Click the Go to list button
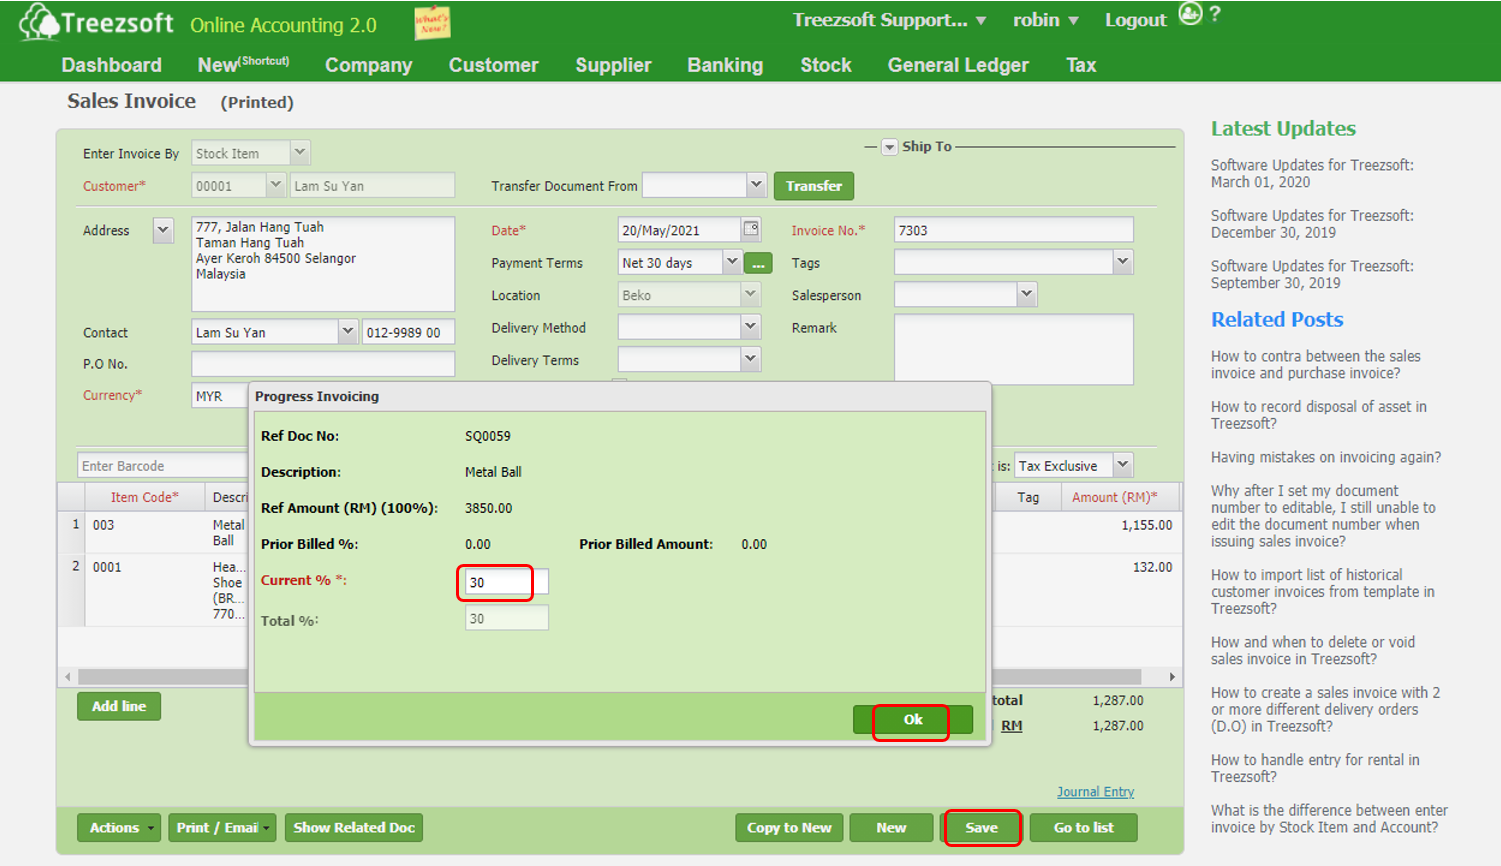The image size is (1501, 866). 1083,828
